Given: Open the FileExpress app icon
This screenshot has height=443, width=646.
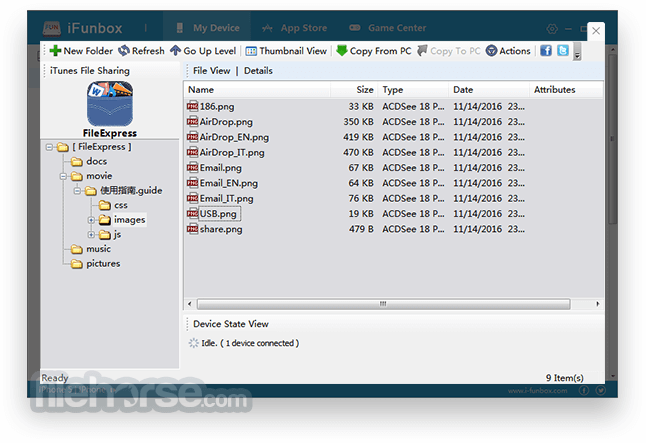Looking at the screenshot, I should click(110, 104).
